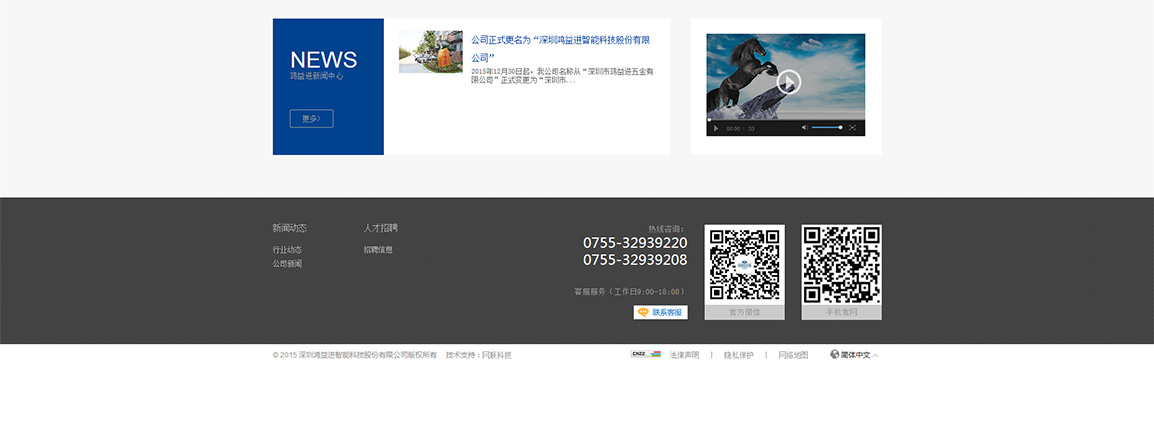Click the news article thumbnail image
Image resolution: width=1154 pixels, height=426 pixels.
coord(430,51)
